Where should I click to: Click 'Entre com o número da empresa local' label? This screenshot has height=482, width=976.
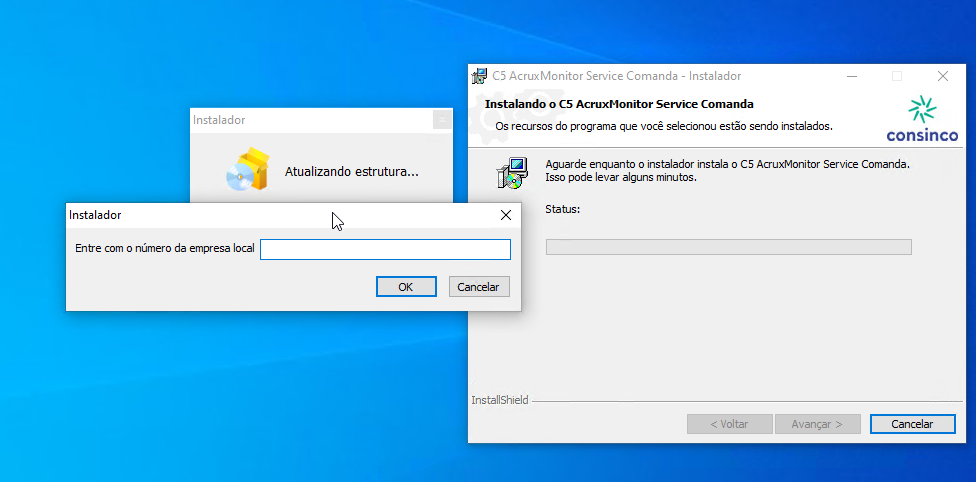(x=165, y=248)
